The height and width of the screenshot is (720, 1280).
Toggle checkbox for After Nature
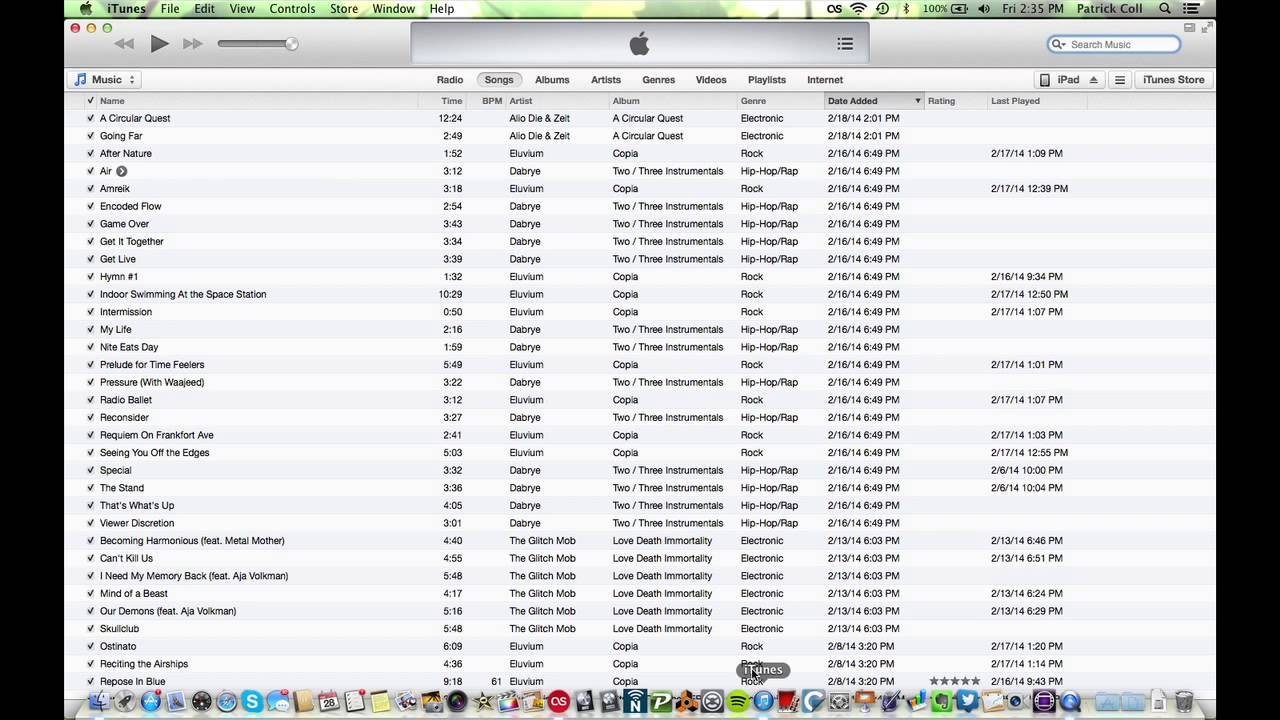(x=90, y=153)
